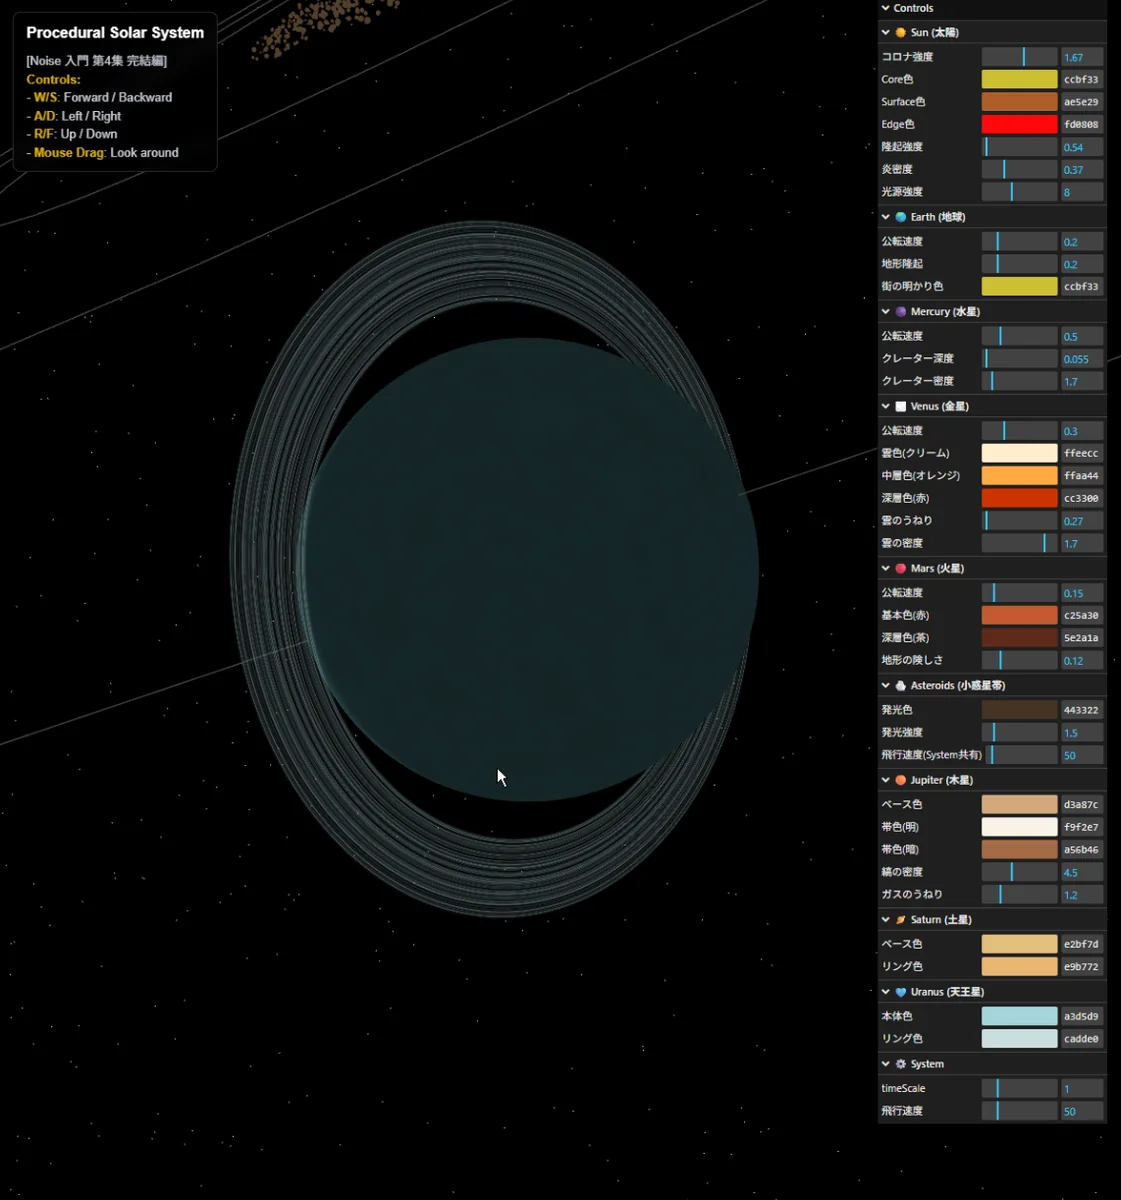
Task: Click the Jupiter 縞の密度 slider
Action: click(1018, 872)
